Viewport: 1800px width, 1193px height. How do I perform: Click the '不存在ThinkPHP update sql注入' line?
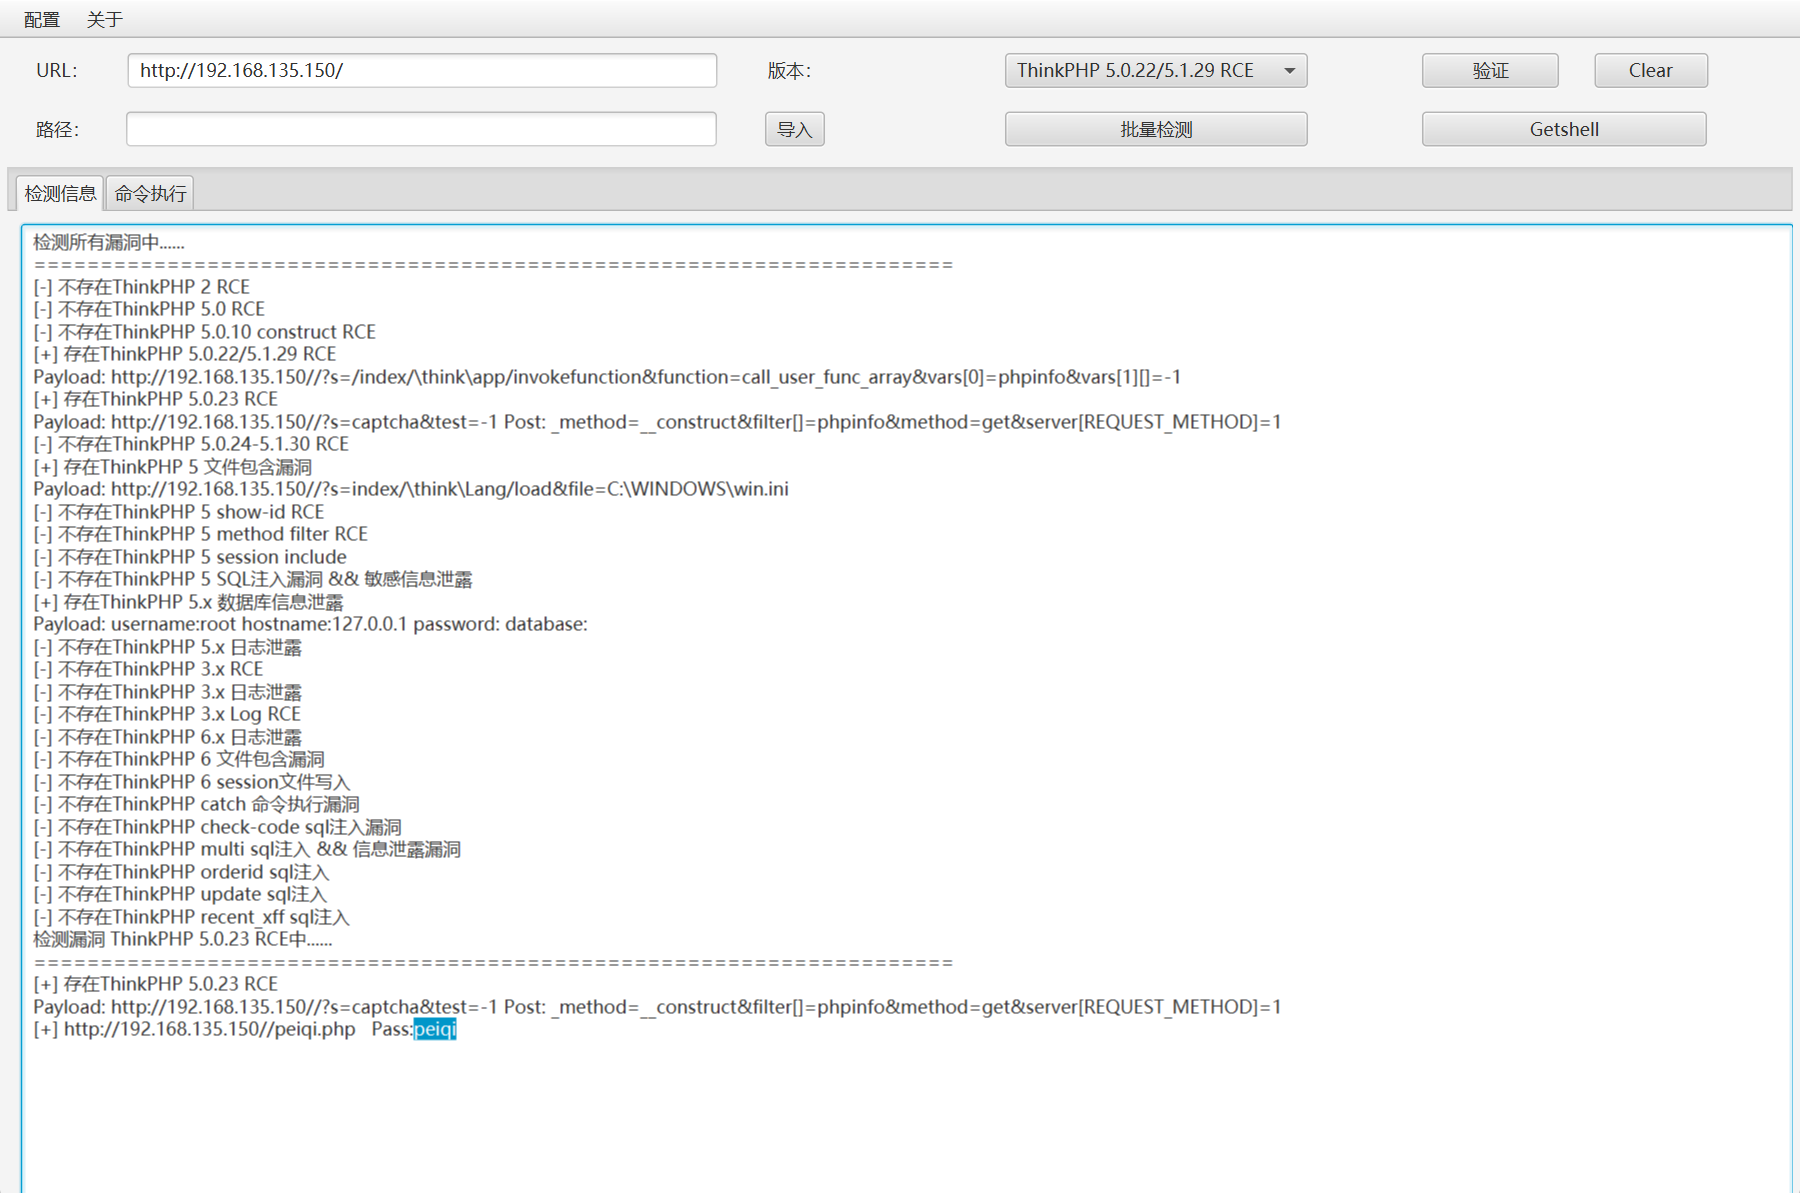[x=180, y=894]
